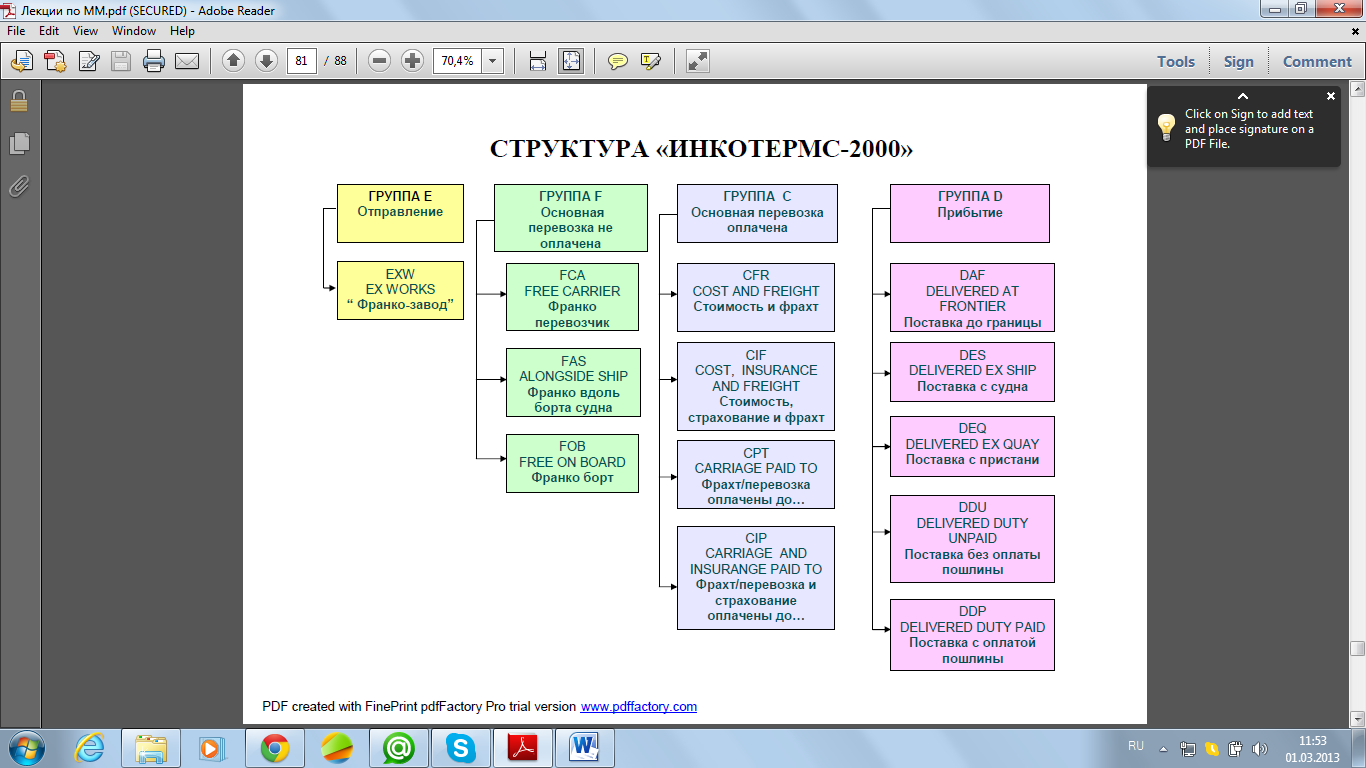Open the Edit menu
The width and height of the screenshot is (1366, 768).
tap(49, 31)
